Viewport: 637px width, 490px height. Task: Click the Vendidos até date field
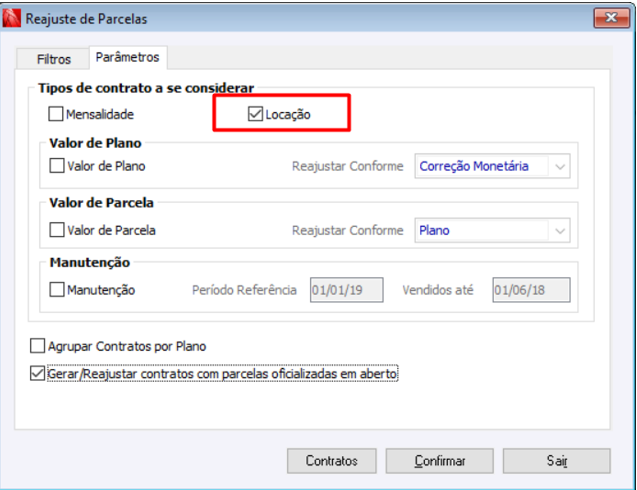[530, 290]
